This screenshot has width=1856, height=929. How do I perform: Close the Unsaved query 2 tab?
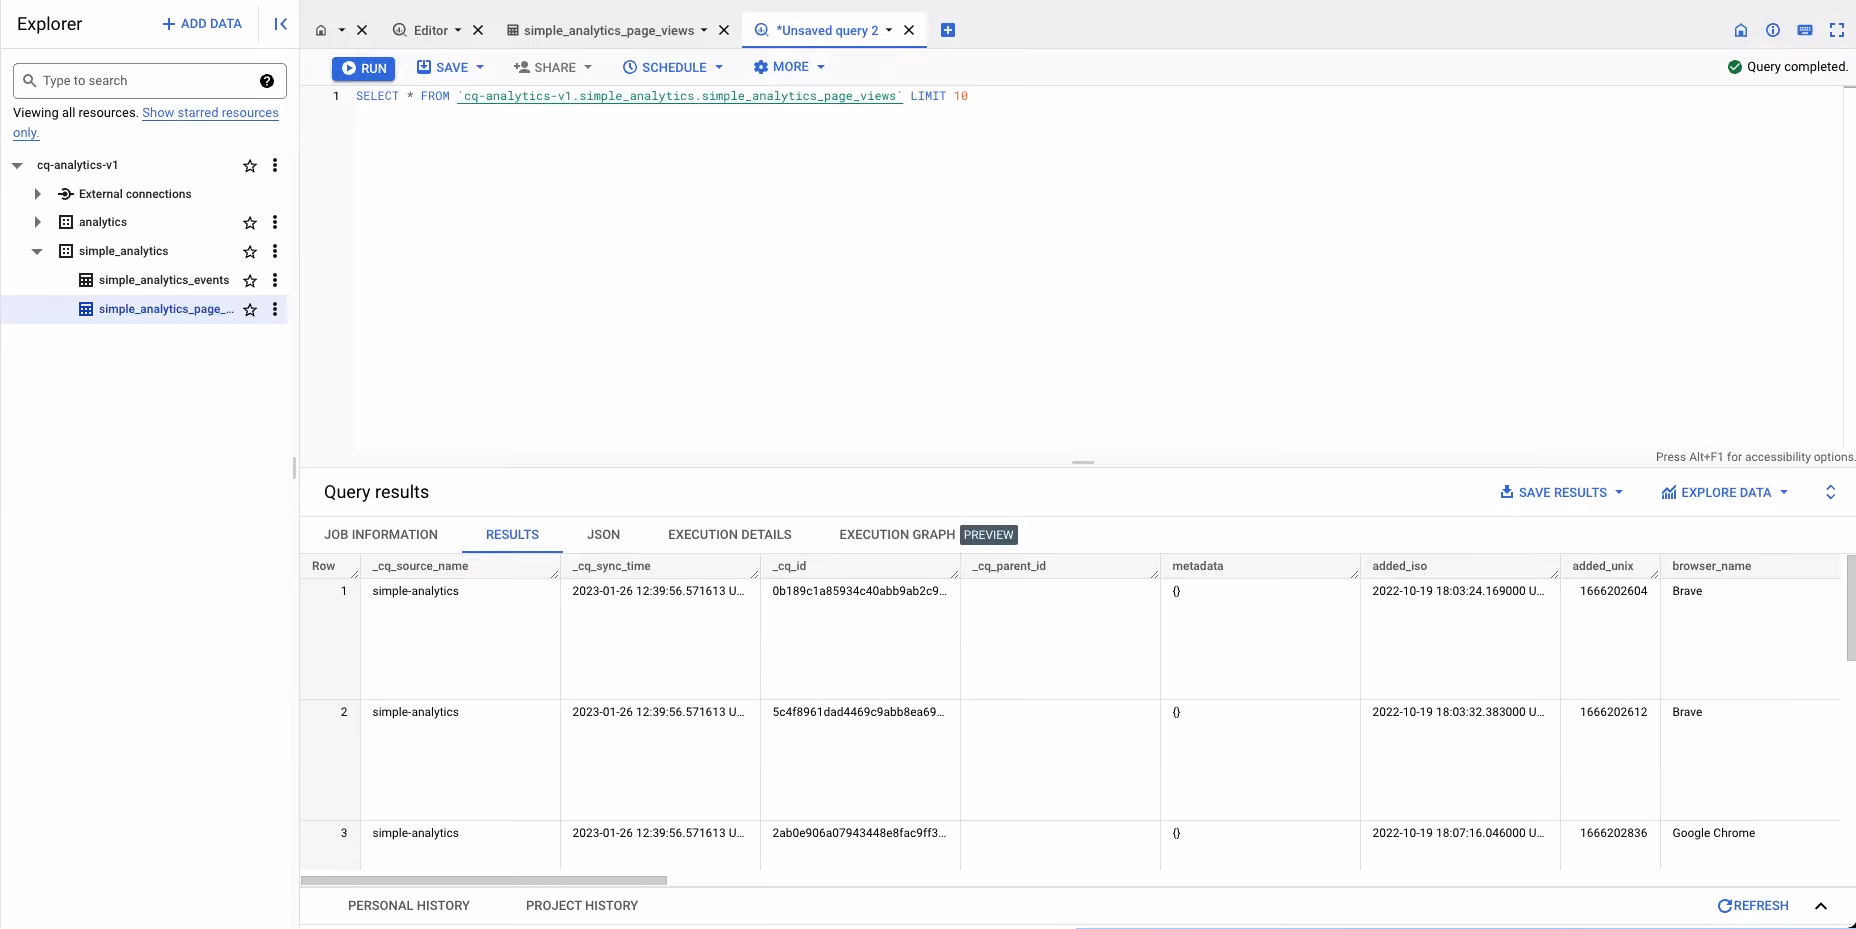tap(909, 31)
